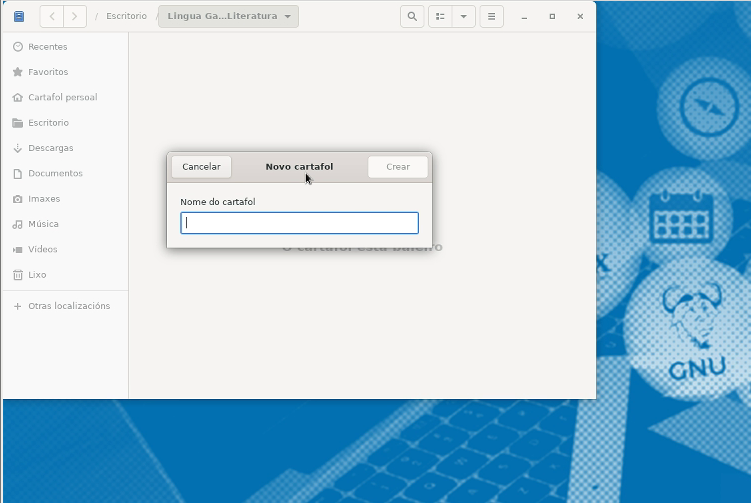Toggle the list view icon button
751x503 pixels.
click(x=440, y=17)
